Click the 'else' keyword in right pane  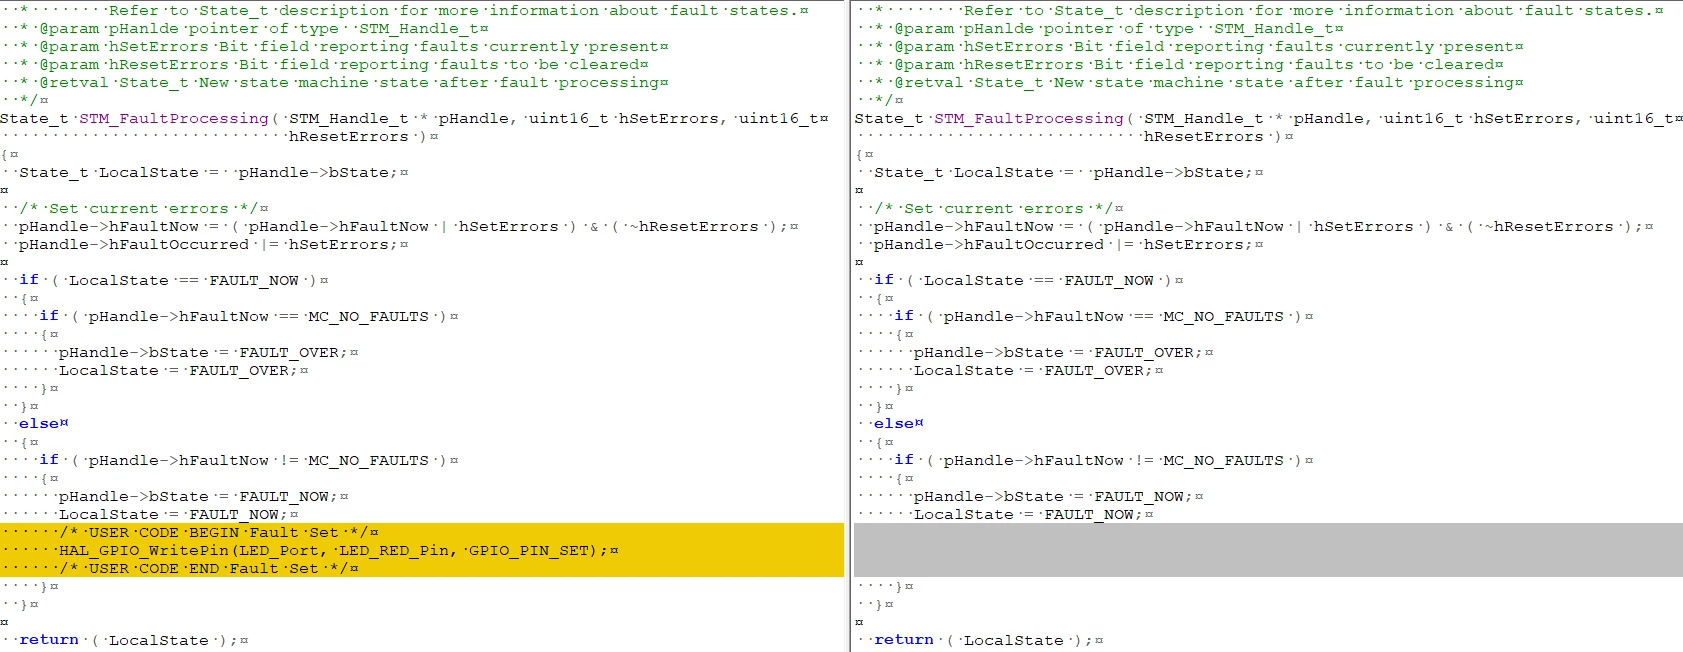pos(894,424)
